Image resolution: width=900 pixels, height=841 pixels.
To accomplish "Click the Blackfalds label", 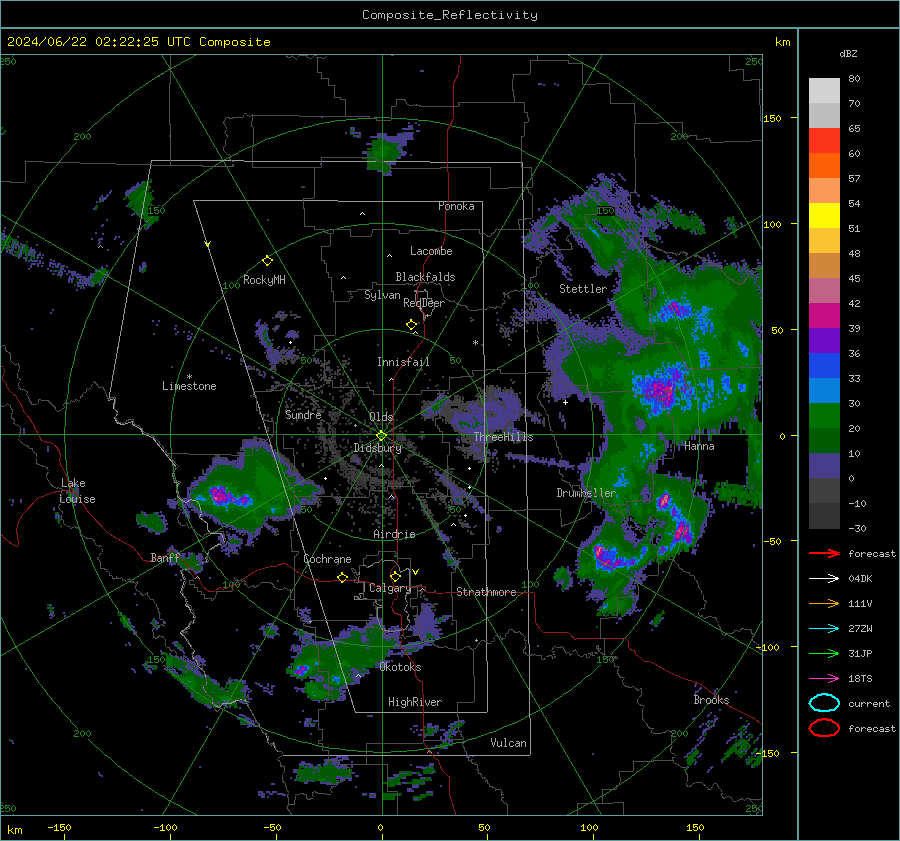I will pos(425,277).
